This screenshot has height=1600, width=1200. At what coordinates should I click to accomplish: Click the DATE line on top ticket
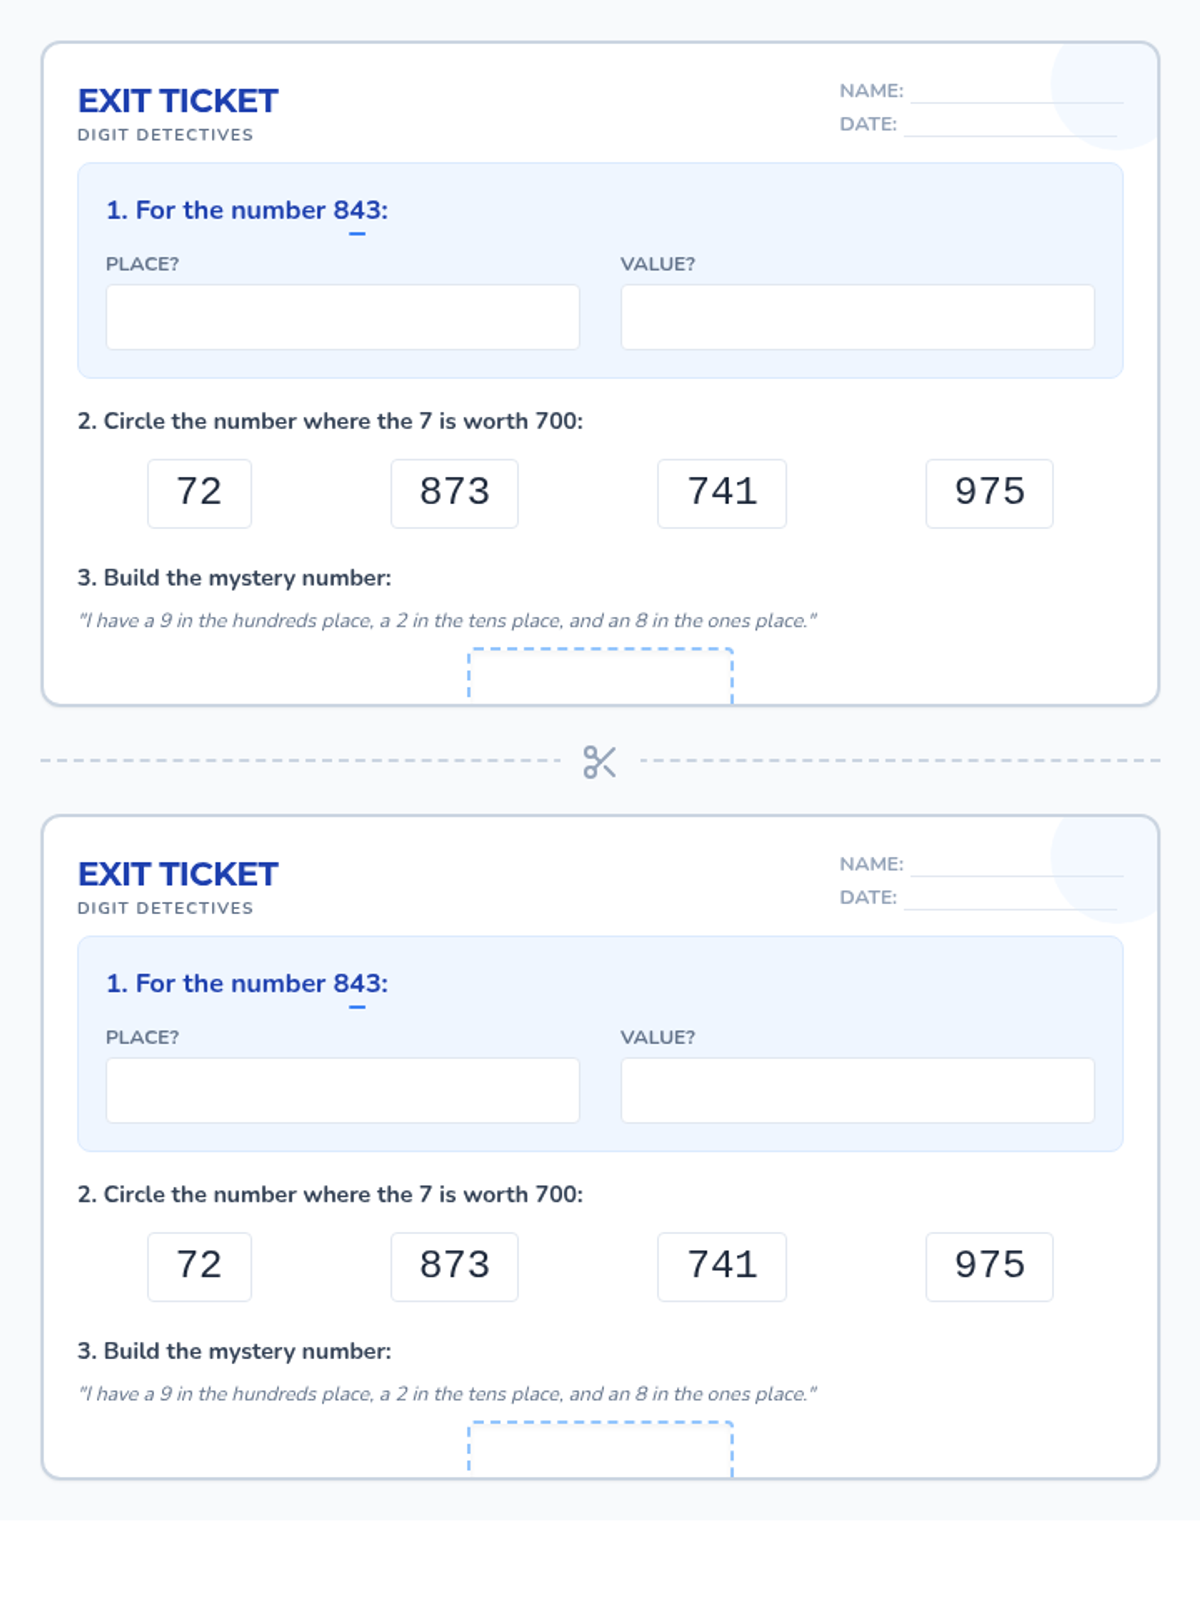(x=1010, y=126)
